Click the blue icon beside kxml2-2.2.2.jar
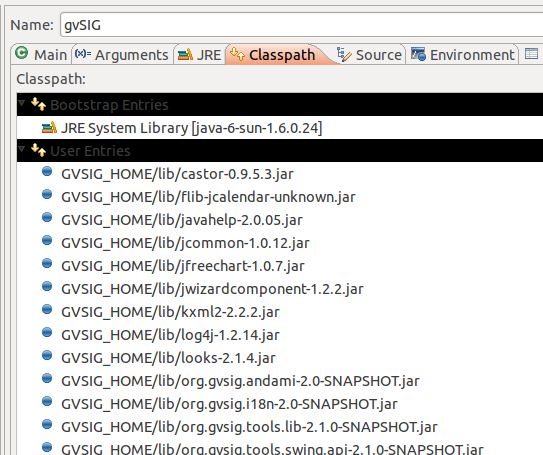 click(47, 309)
